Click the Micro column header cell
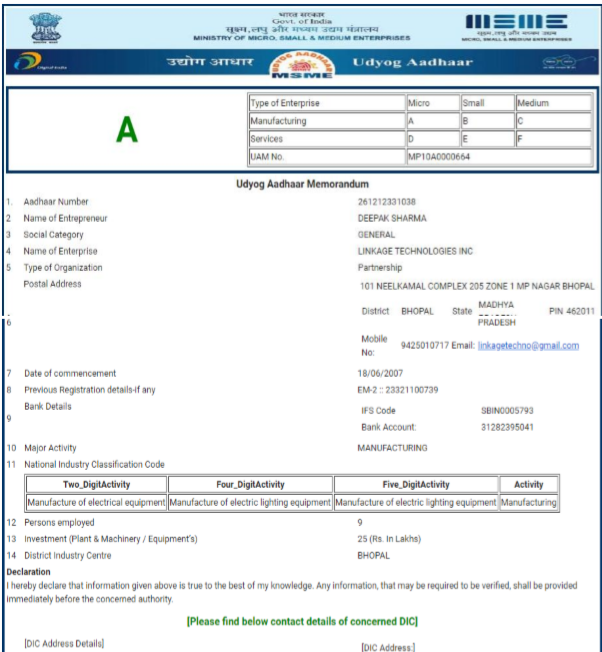 pos(433,103)
